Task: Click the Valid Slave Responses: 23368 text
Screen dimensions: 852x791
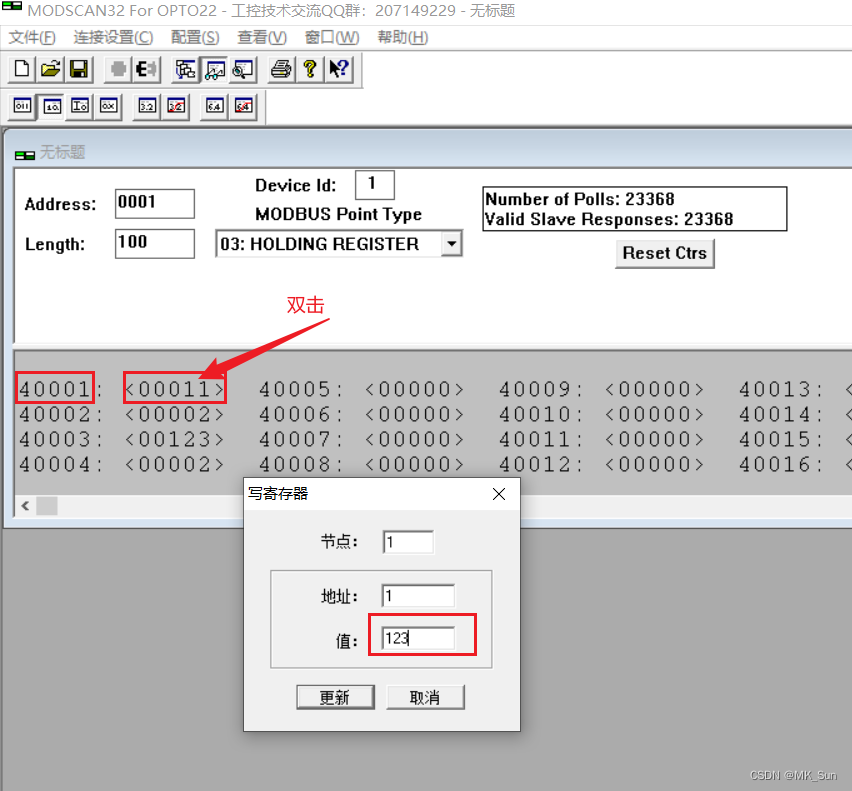Action: pyautogui.click(x=609, y=219)
